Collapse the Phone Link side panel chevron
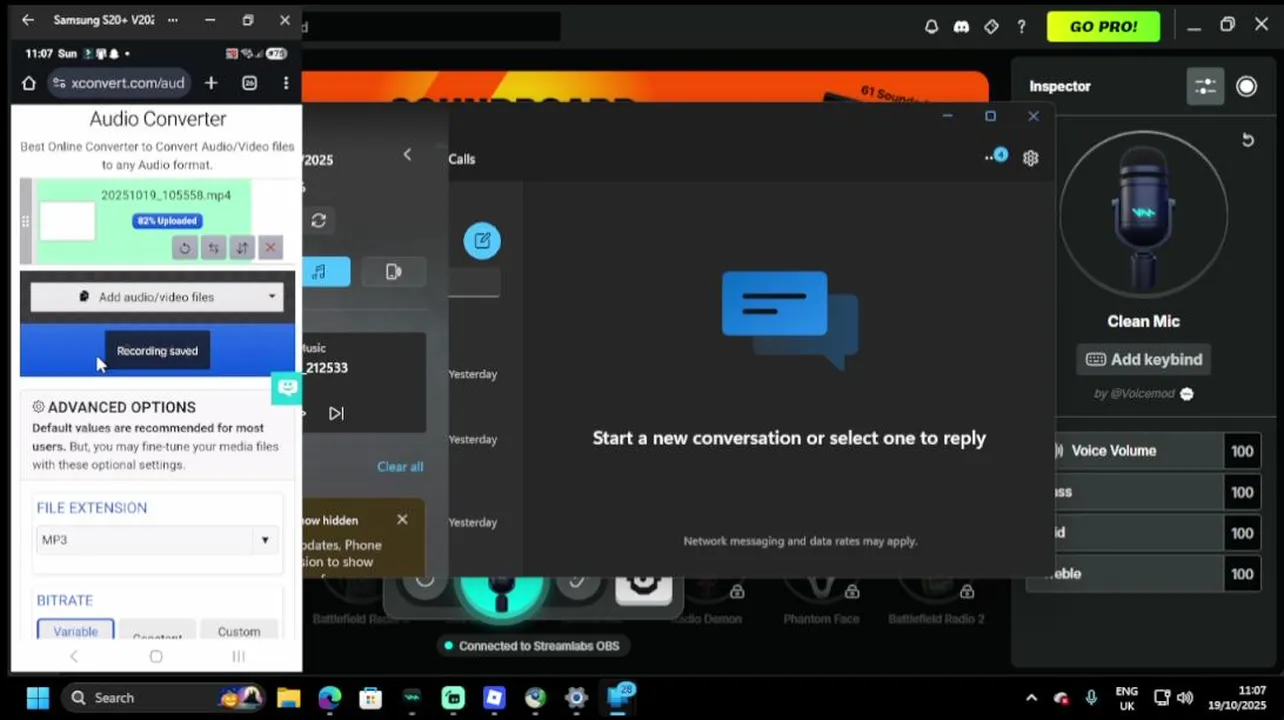 click(407, 154)
